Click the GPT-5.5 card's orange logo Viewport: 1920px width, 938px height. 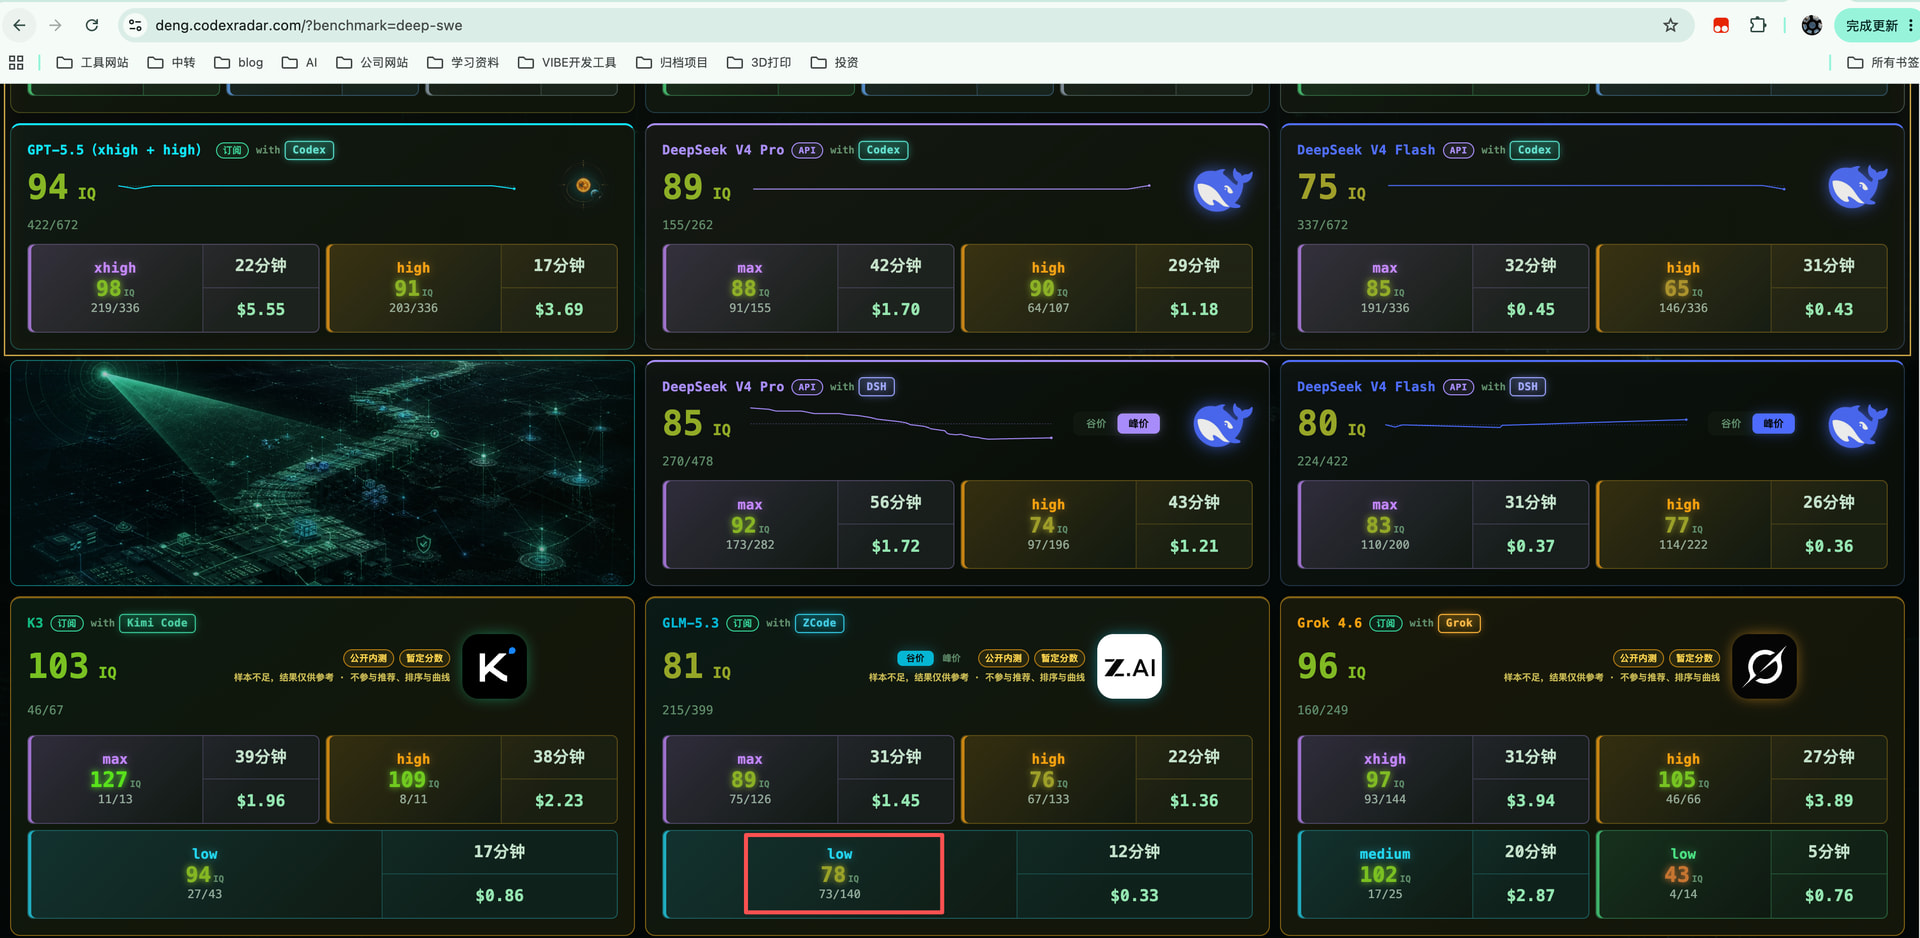583,185
